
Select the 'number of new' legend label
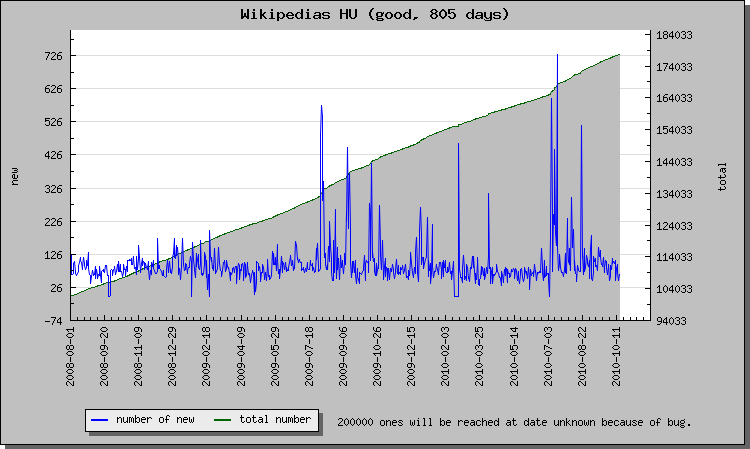coord(155,420)
